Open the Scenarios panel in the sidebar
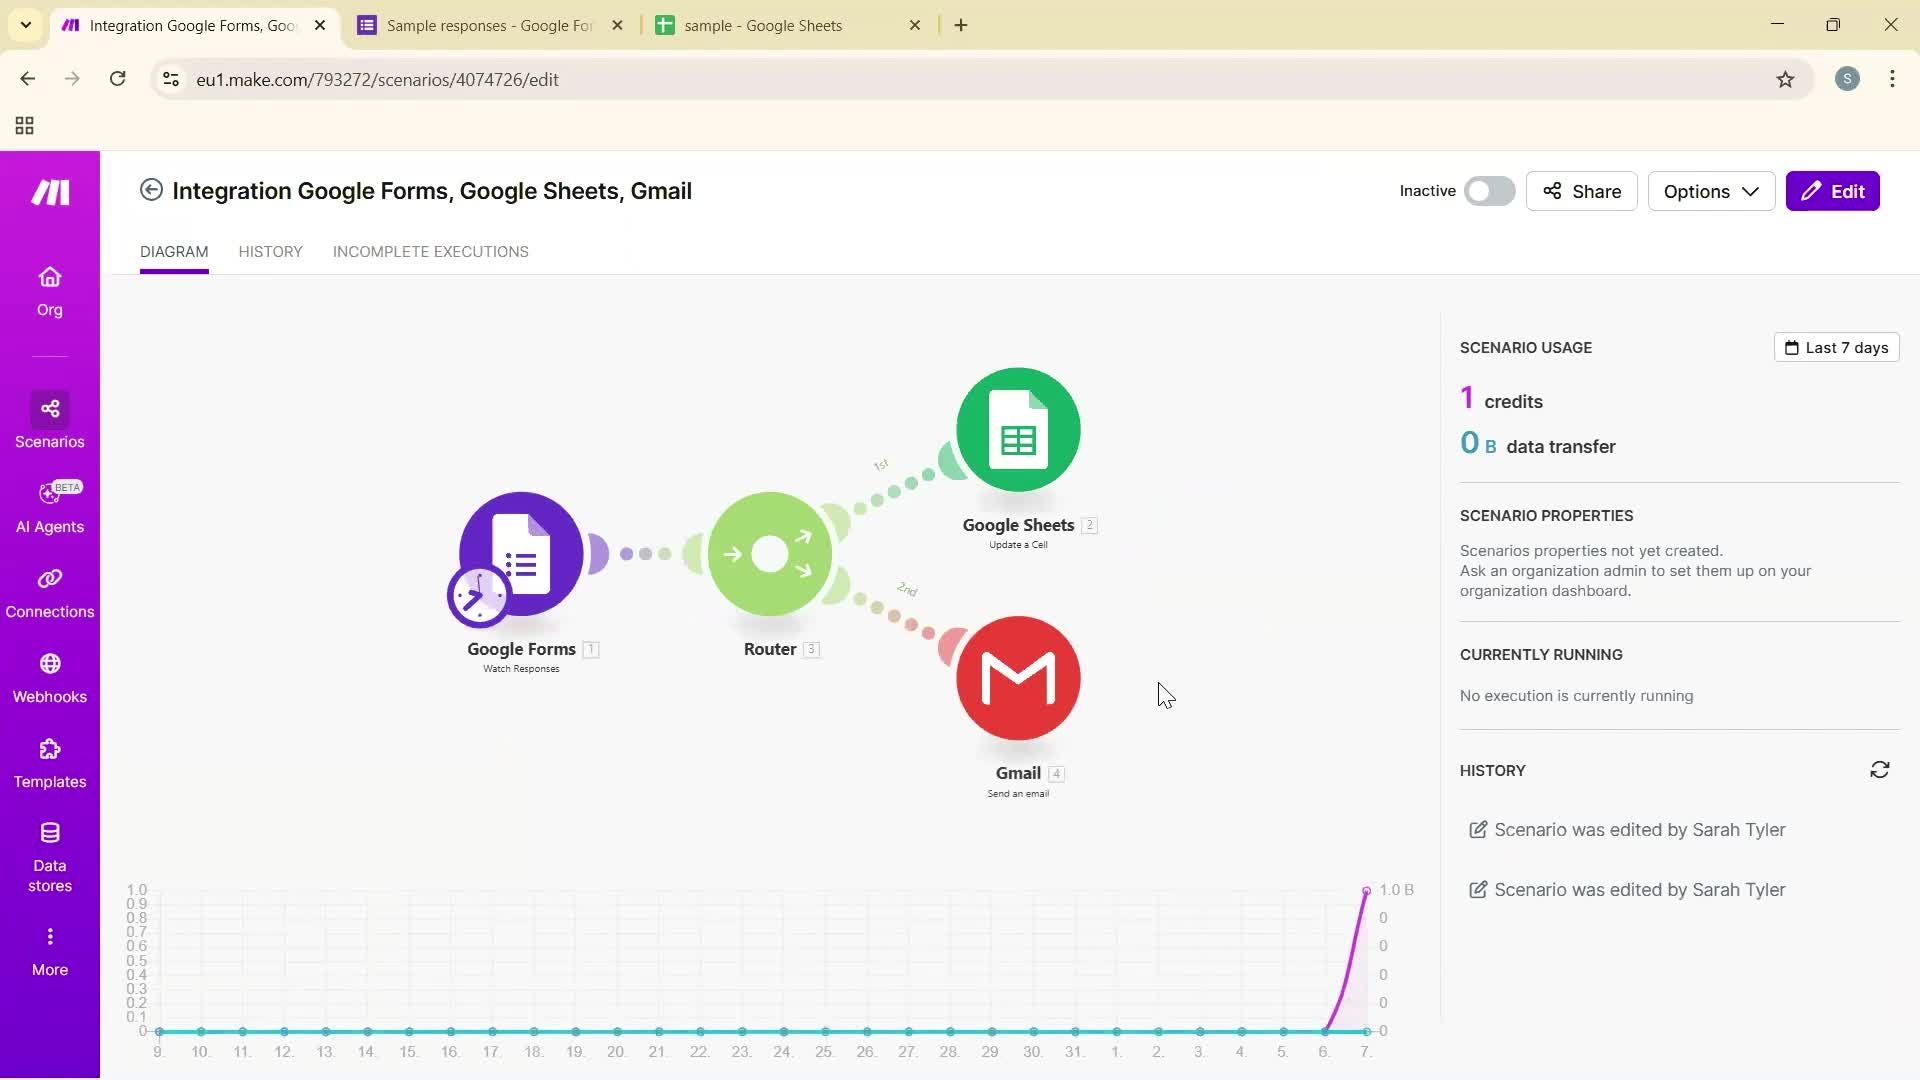 pyautogui.click(x=49, y=420)
